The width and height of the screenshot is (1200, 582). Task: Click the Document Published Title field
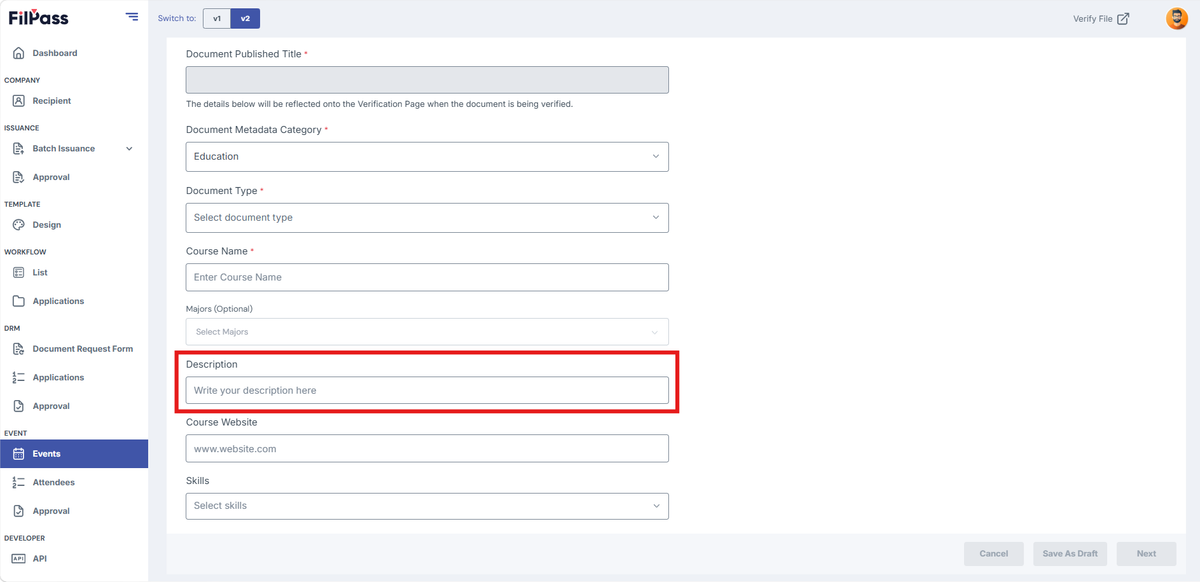tap(427, 80)
